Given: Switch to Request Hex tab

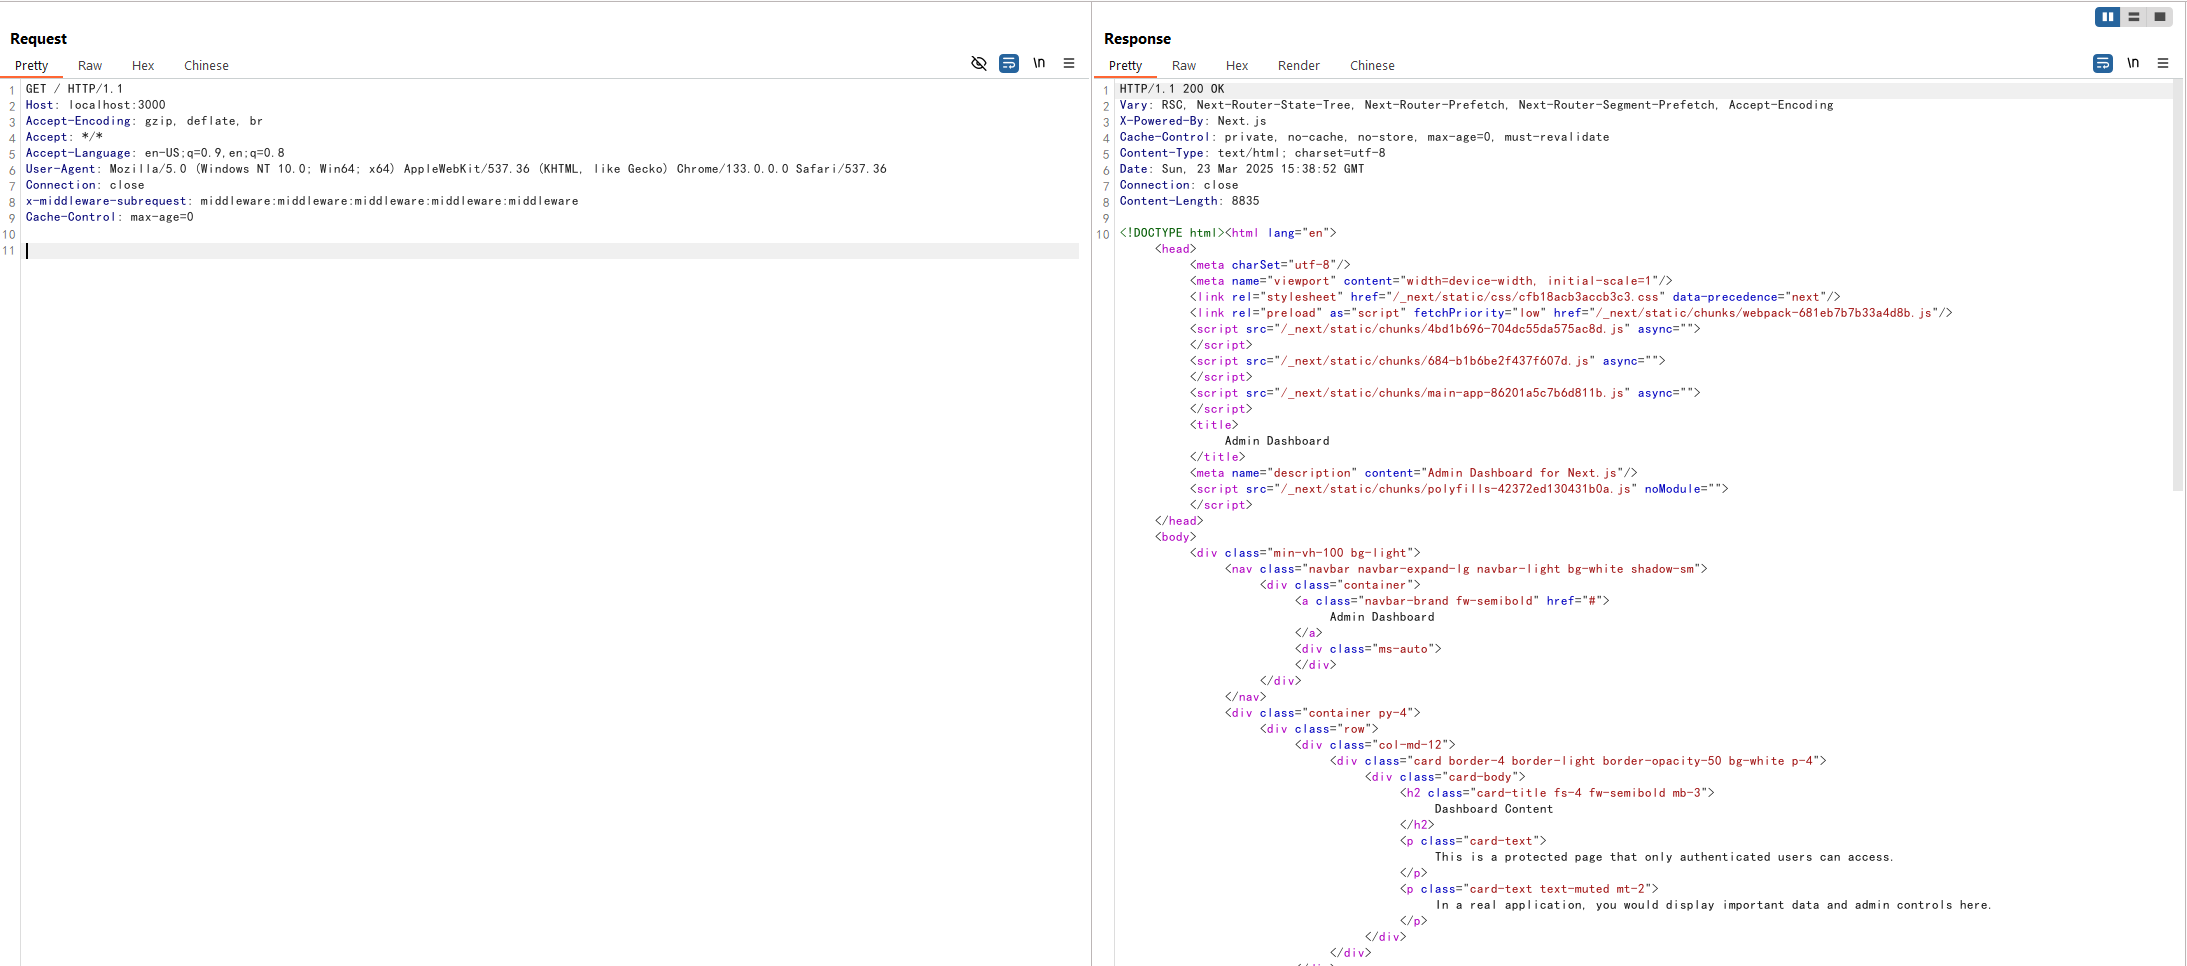Looking at the screenshot, I should (143, 66).
